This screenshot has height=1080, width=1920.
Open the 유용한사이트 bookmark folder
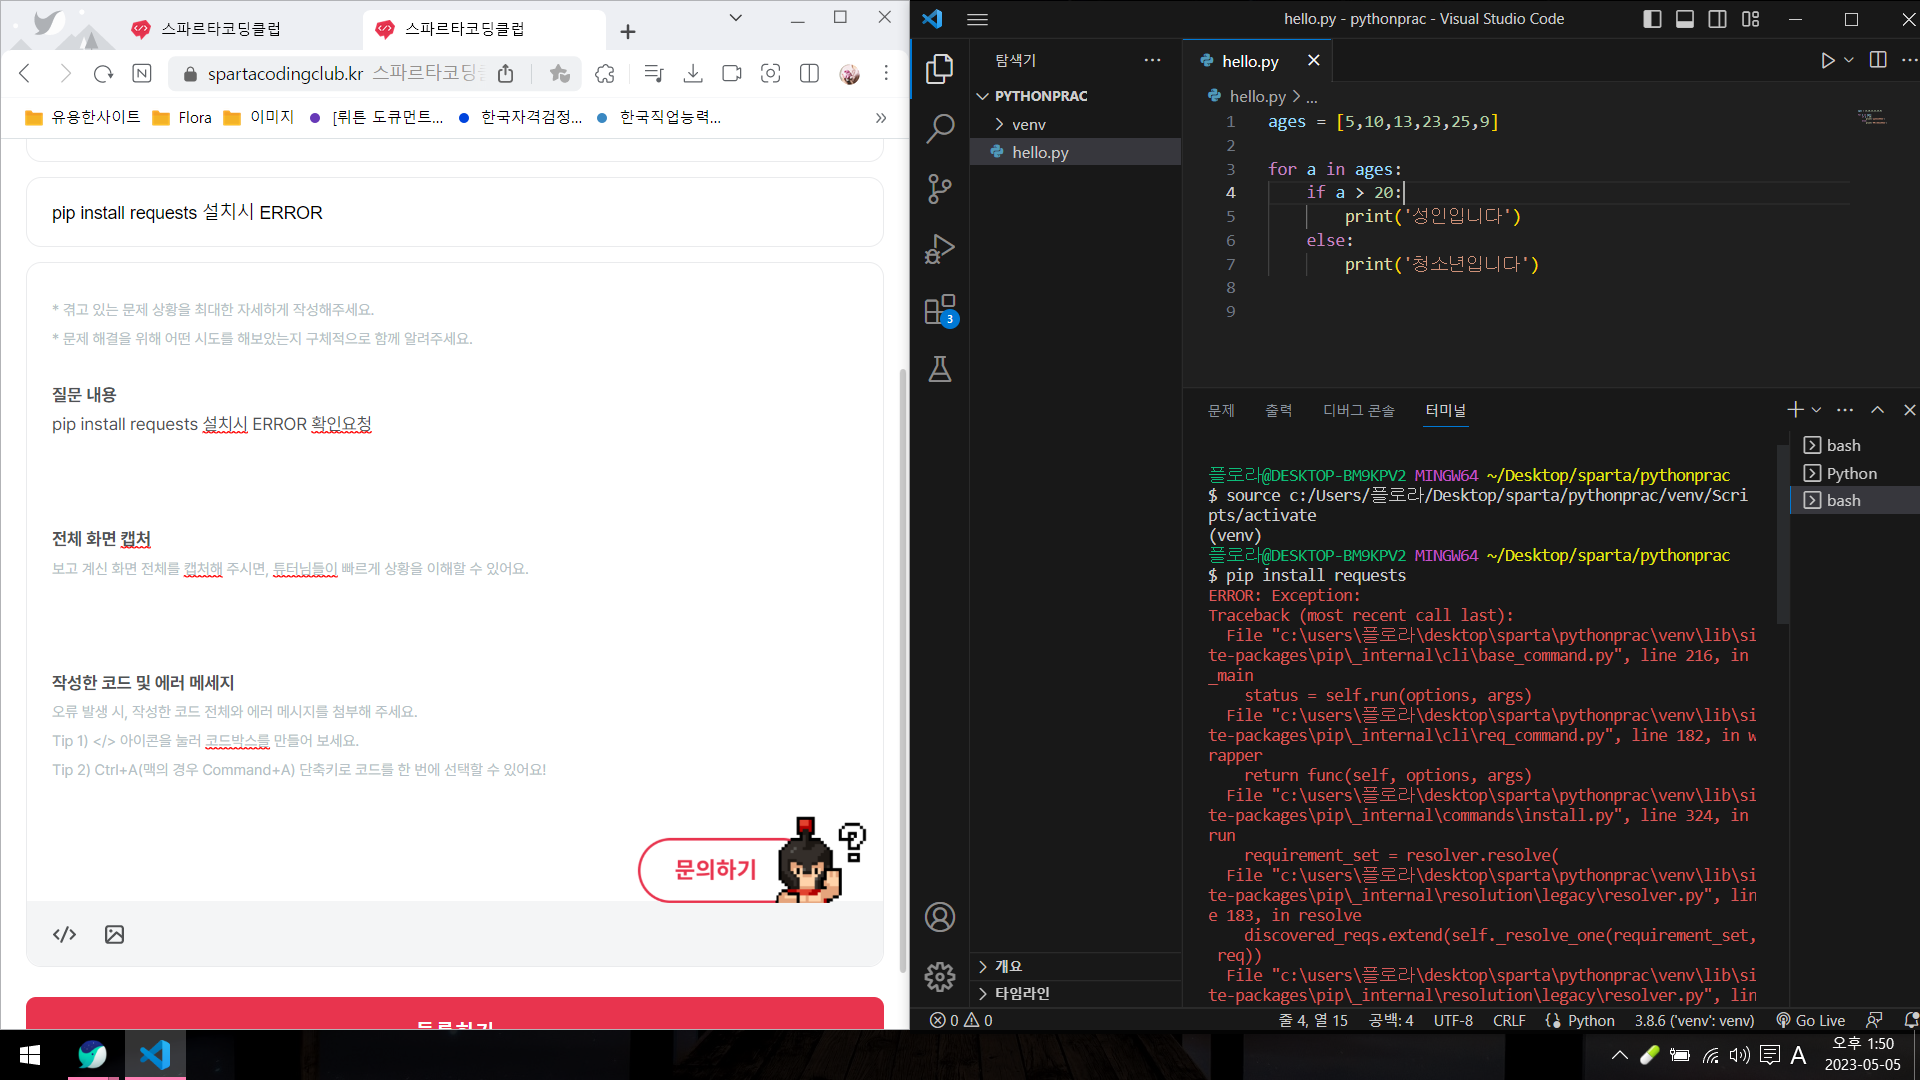pyautogui.click(x=83, y=118)
